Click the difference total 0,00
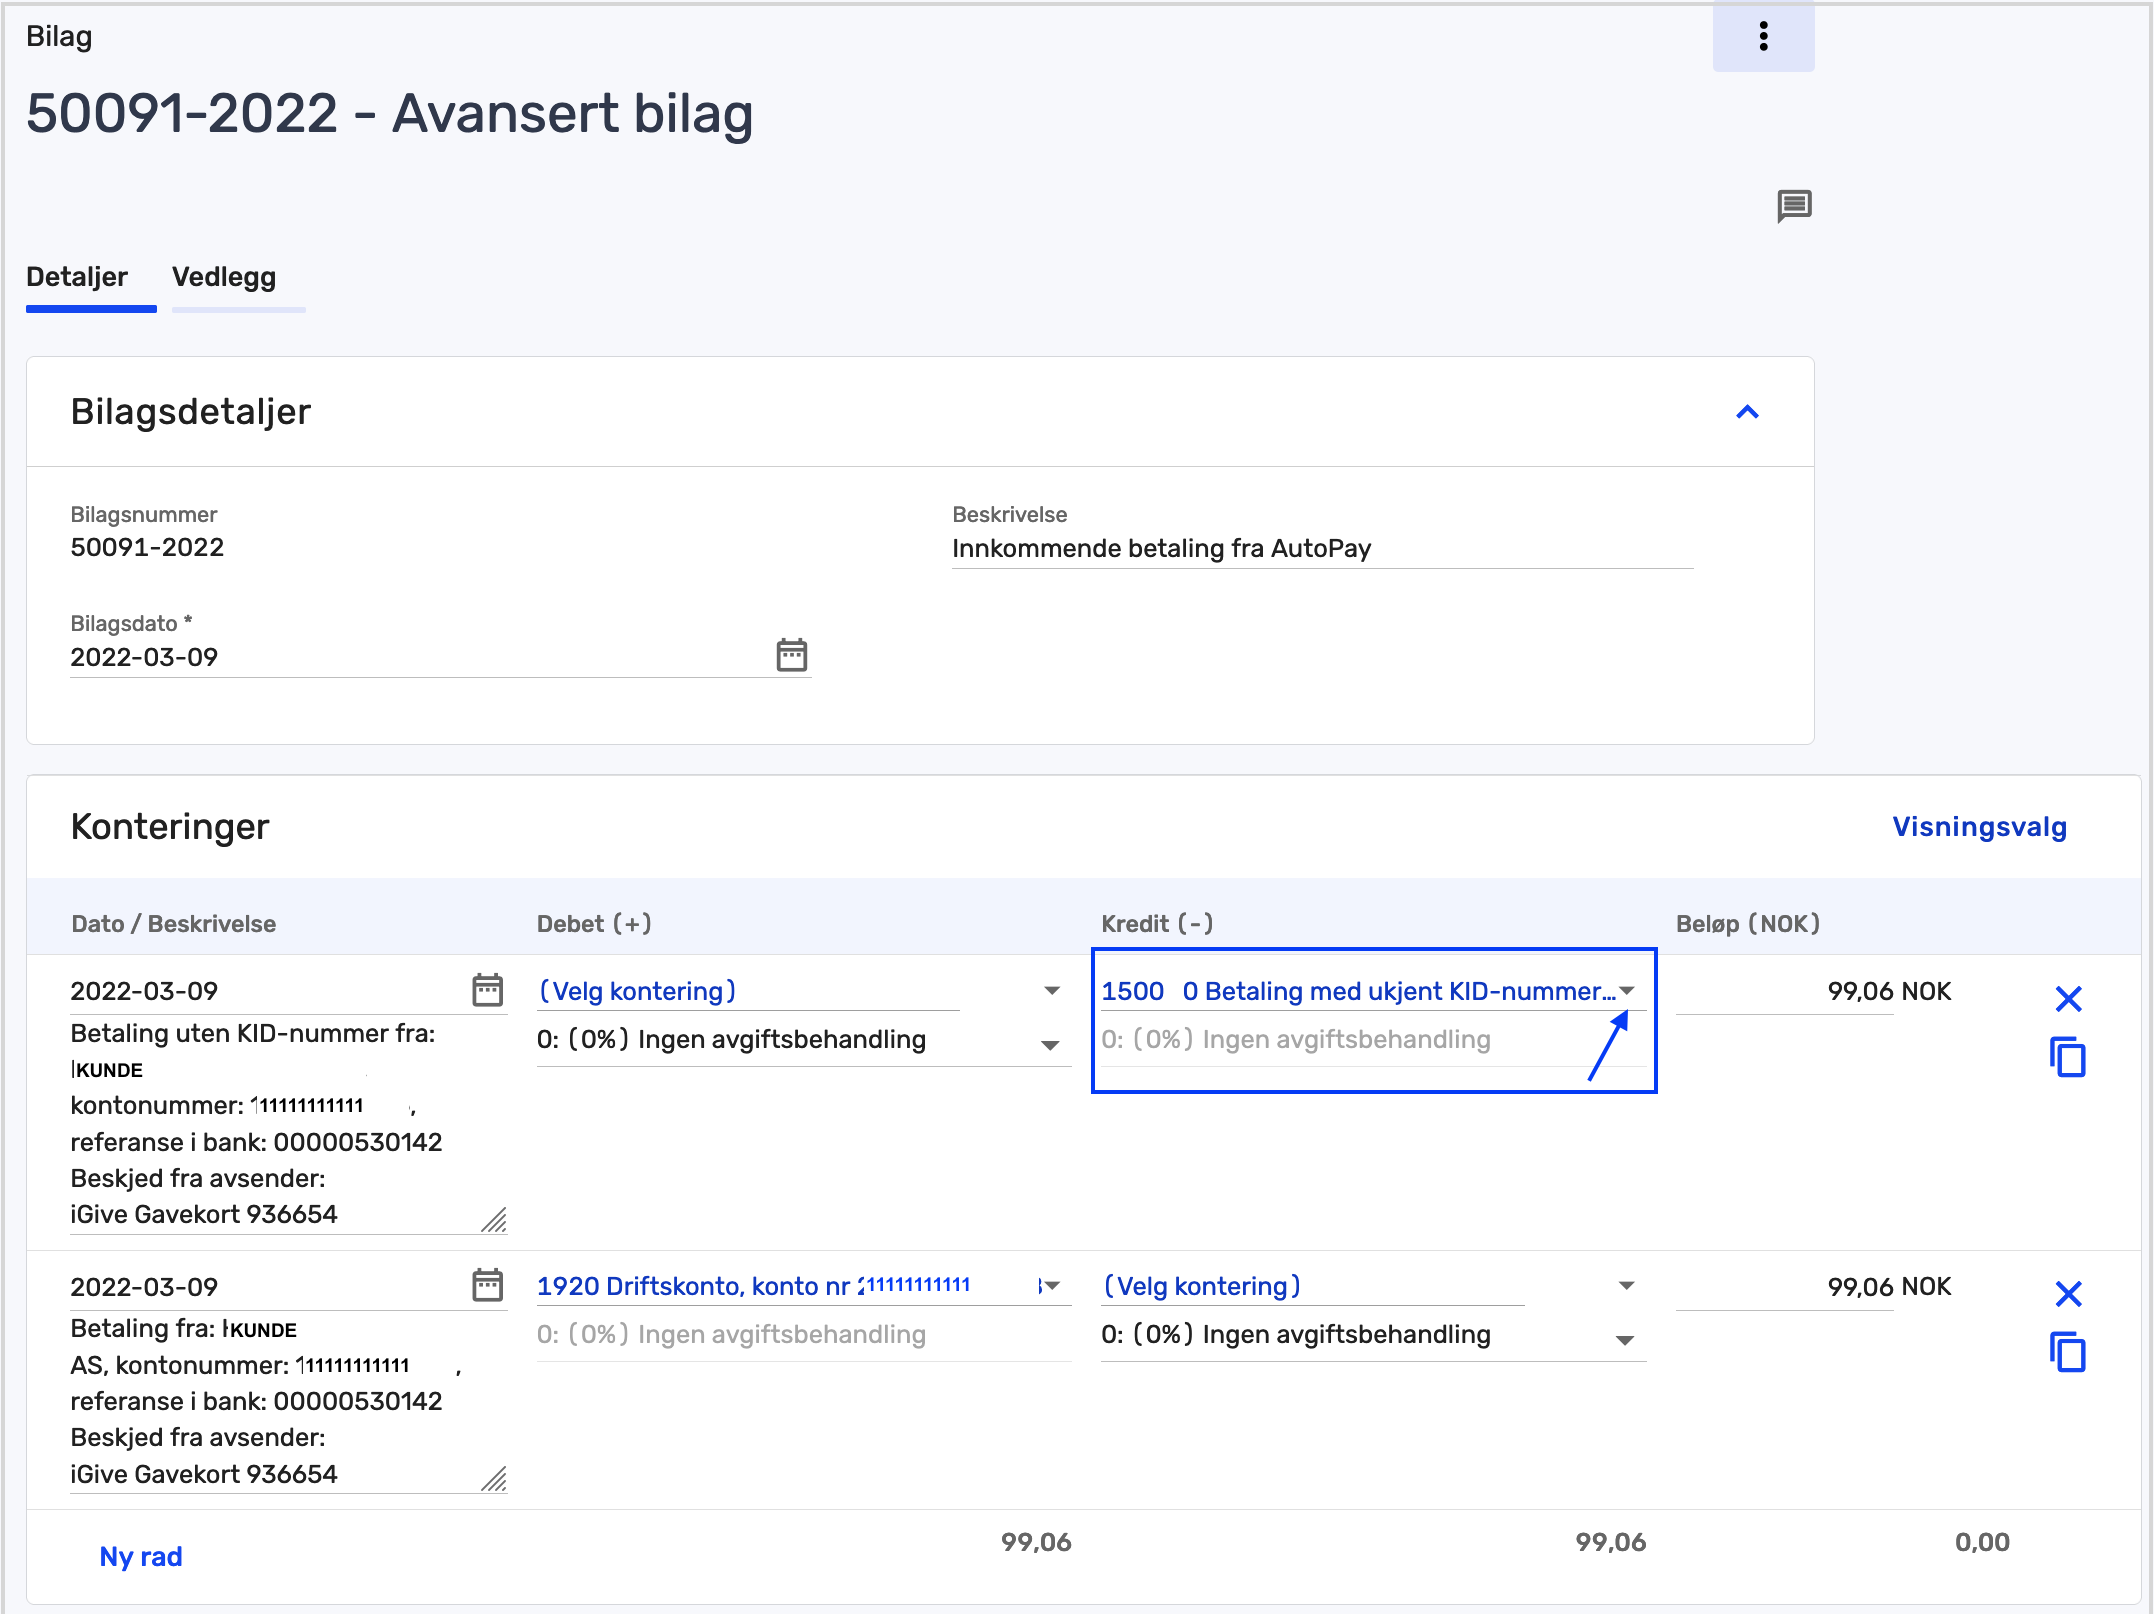Viewport: 2154px width, 1614px height. [1982, 1542]
